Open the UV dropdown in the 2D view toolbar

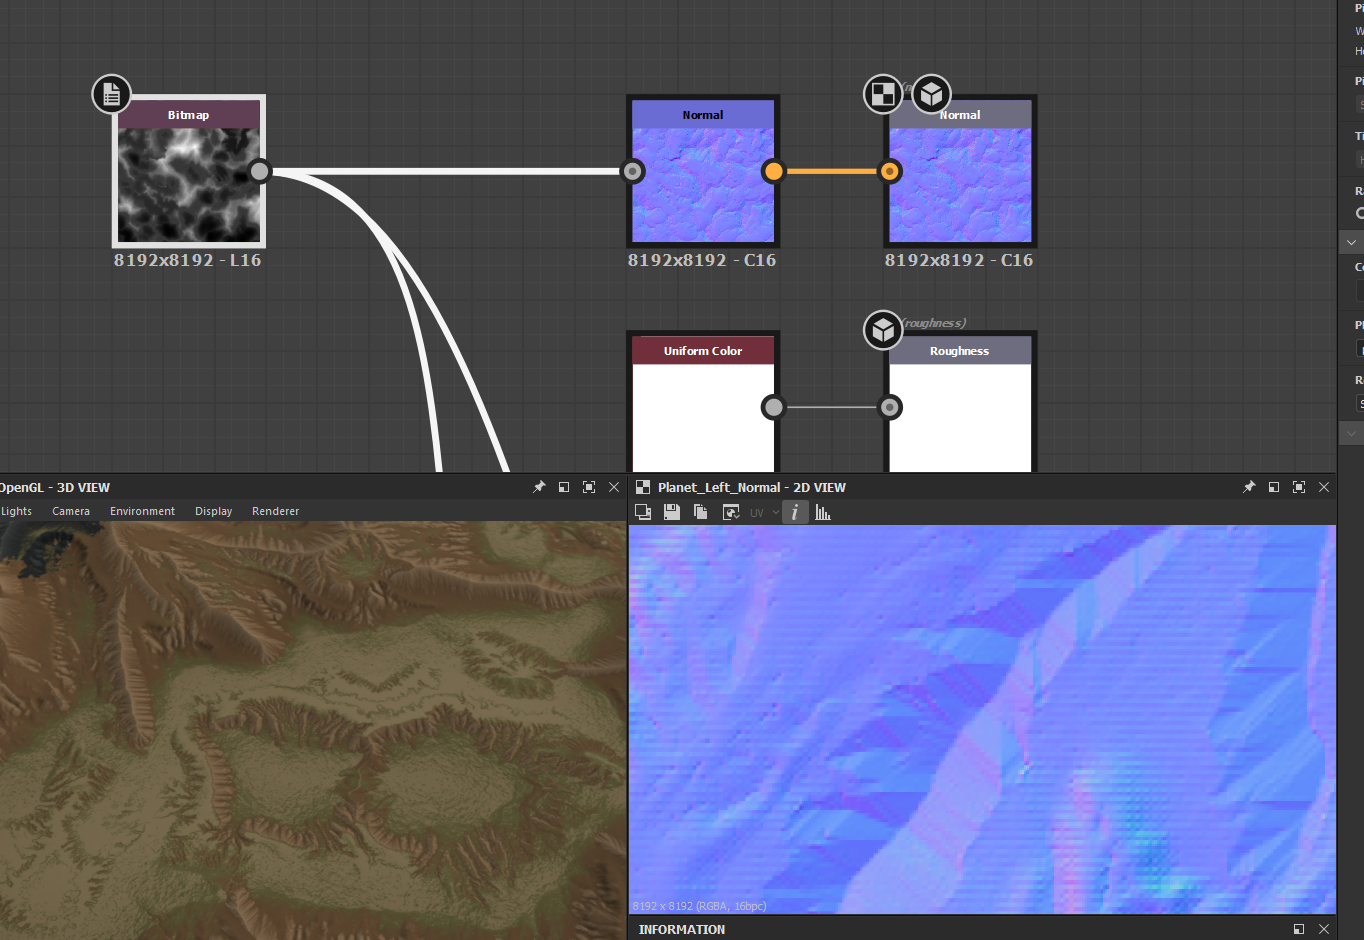[x=774, y=512]
